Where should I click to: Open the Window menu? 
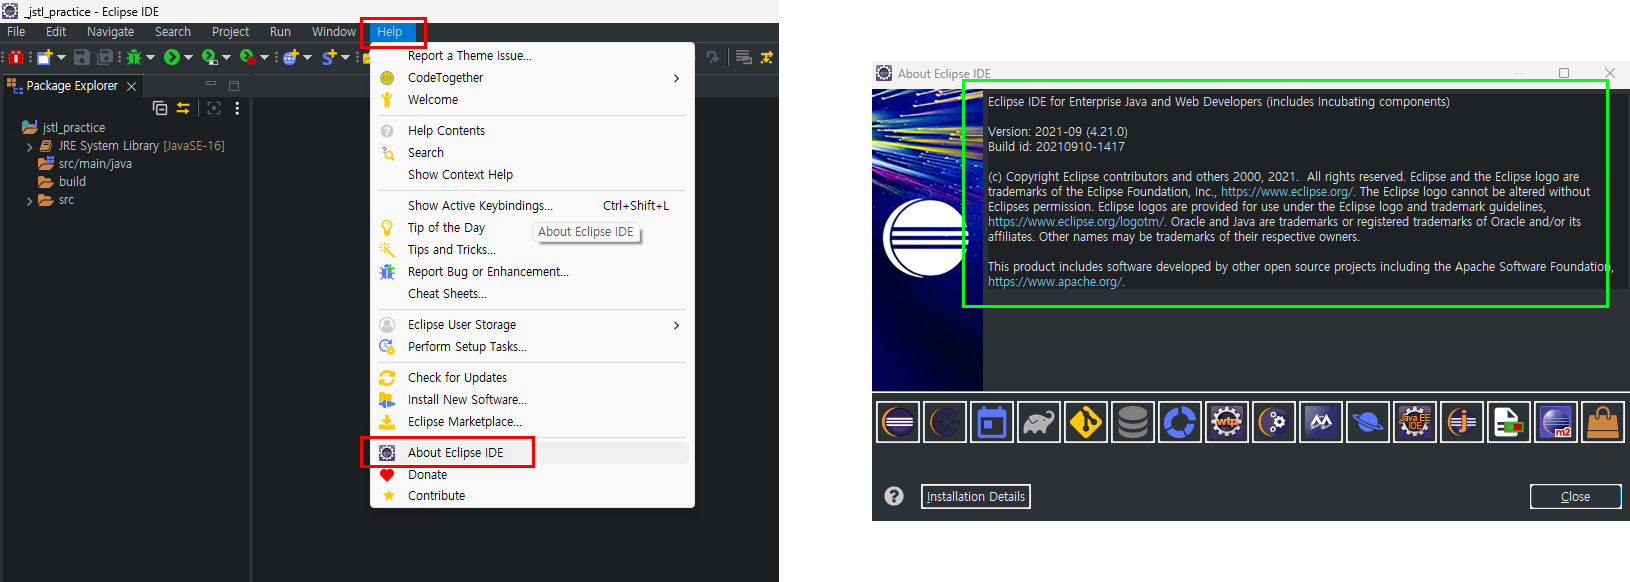click(334, 32)
